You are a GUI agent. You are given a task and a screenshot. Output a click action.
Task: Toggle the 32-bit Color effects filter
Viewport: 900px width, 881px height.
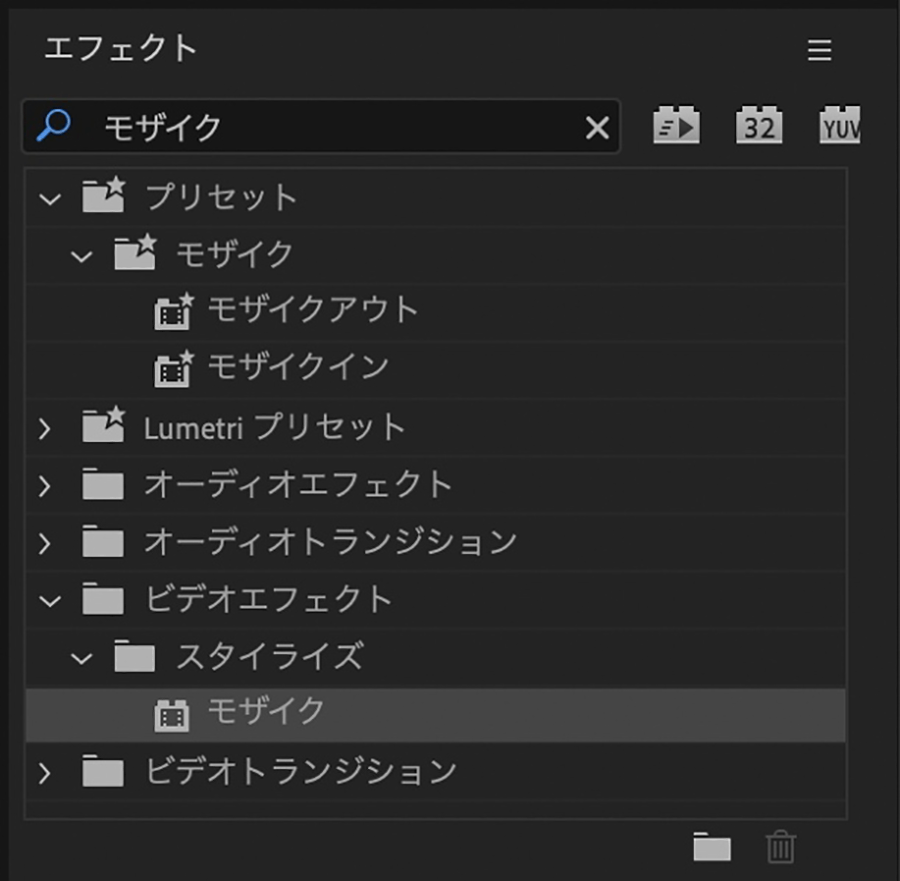(x=758, y=126)
